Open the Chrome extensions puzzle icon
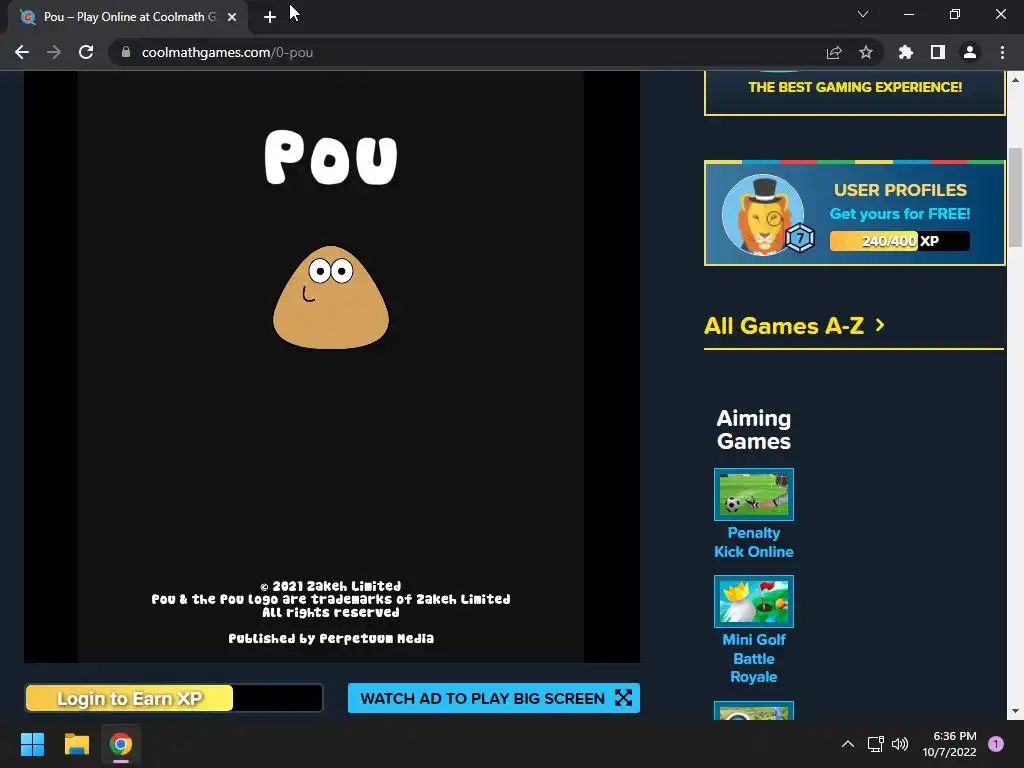 (906, 52)
